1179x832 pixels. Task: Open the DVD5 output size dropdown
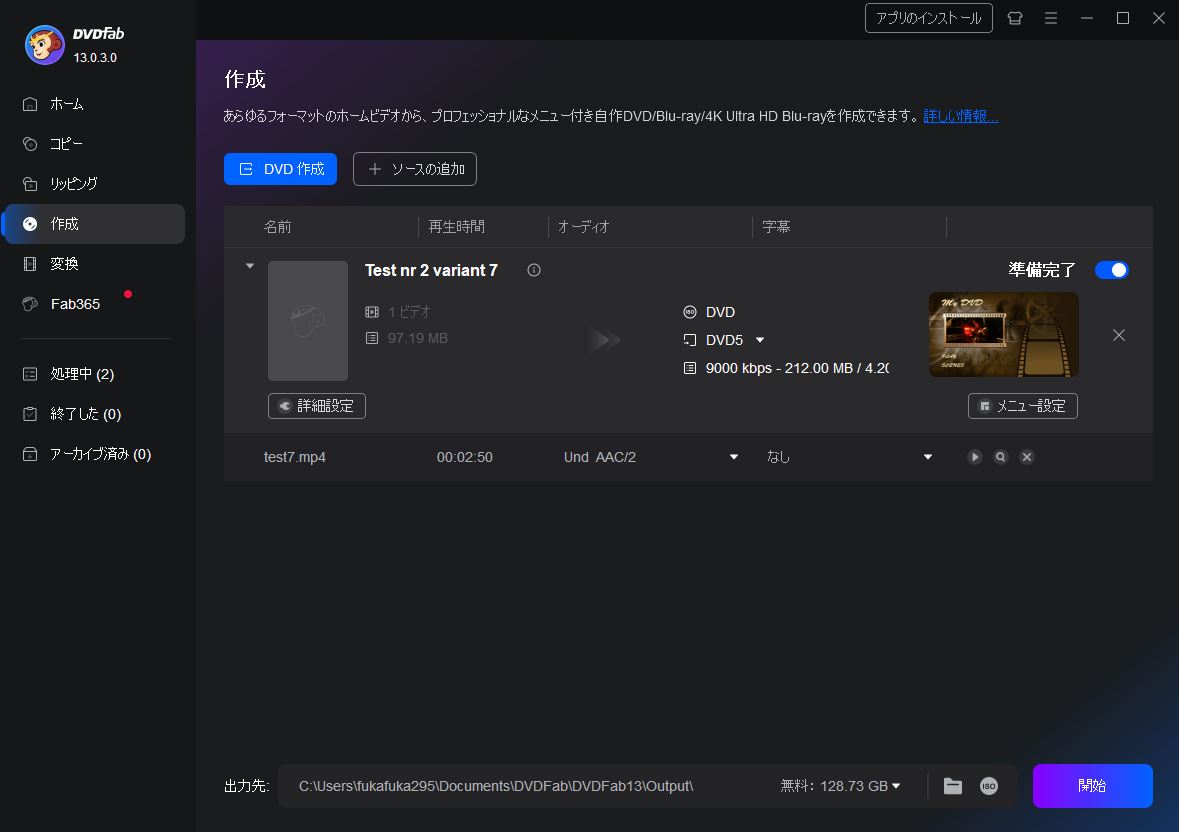click(760, 340)
